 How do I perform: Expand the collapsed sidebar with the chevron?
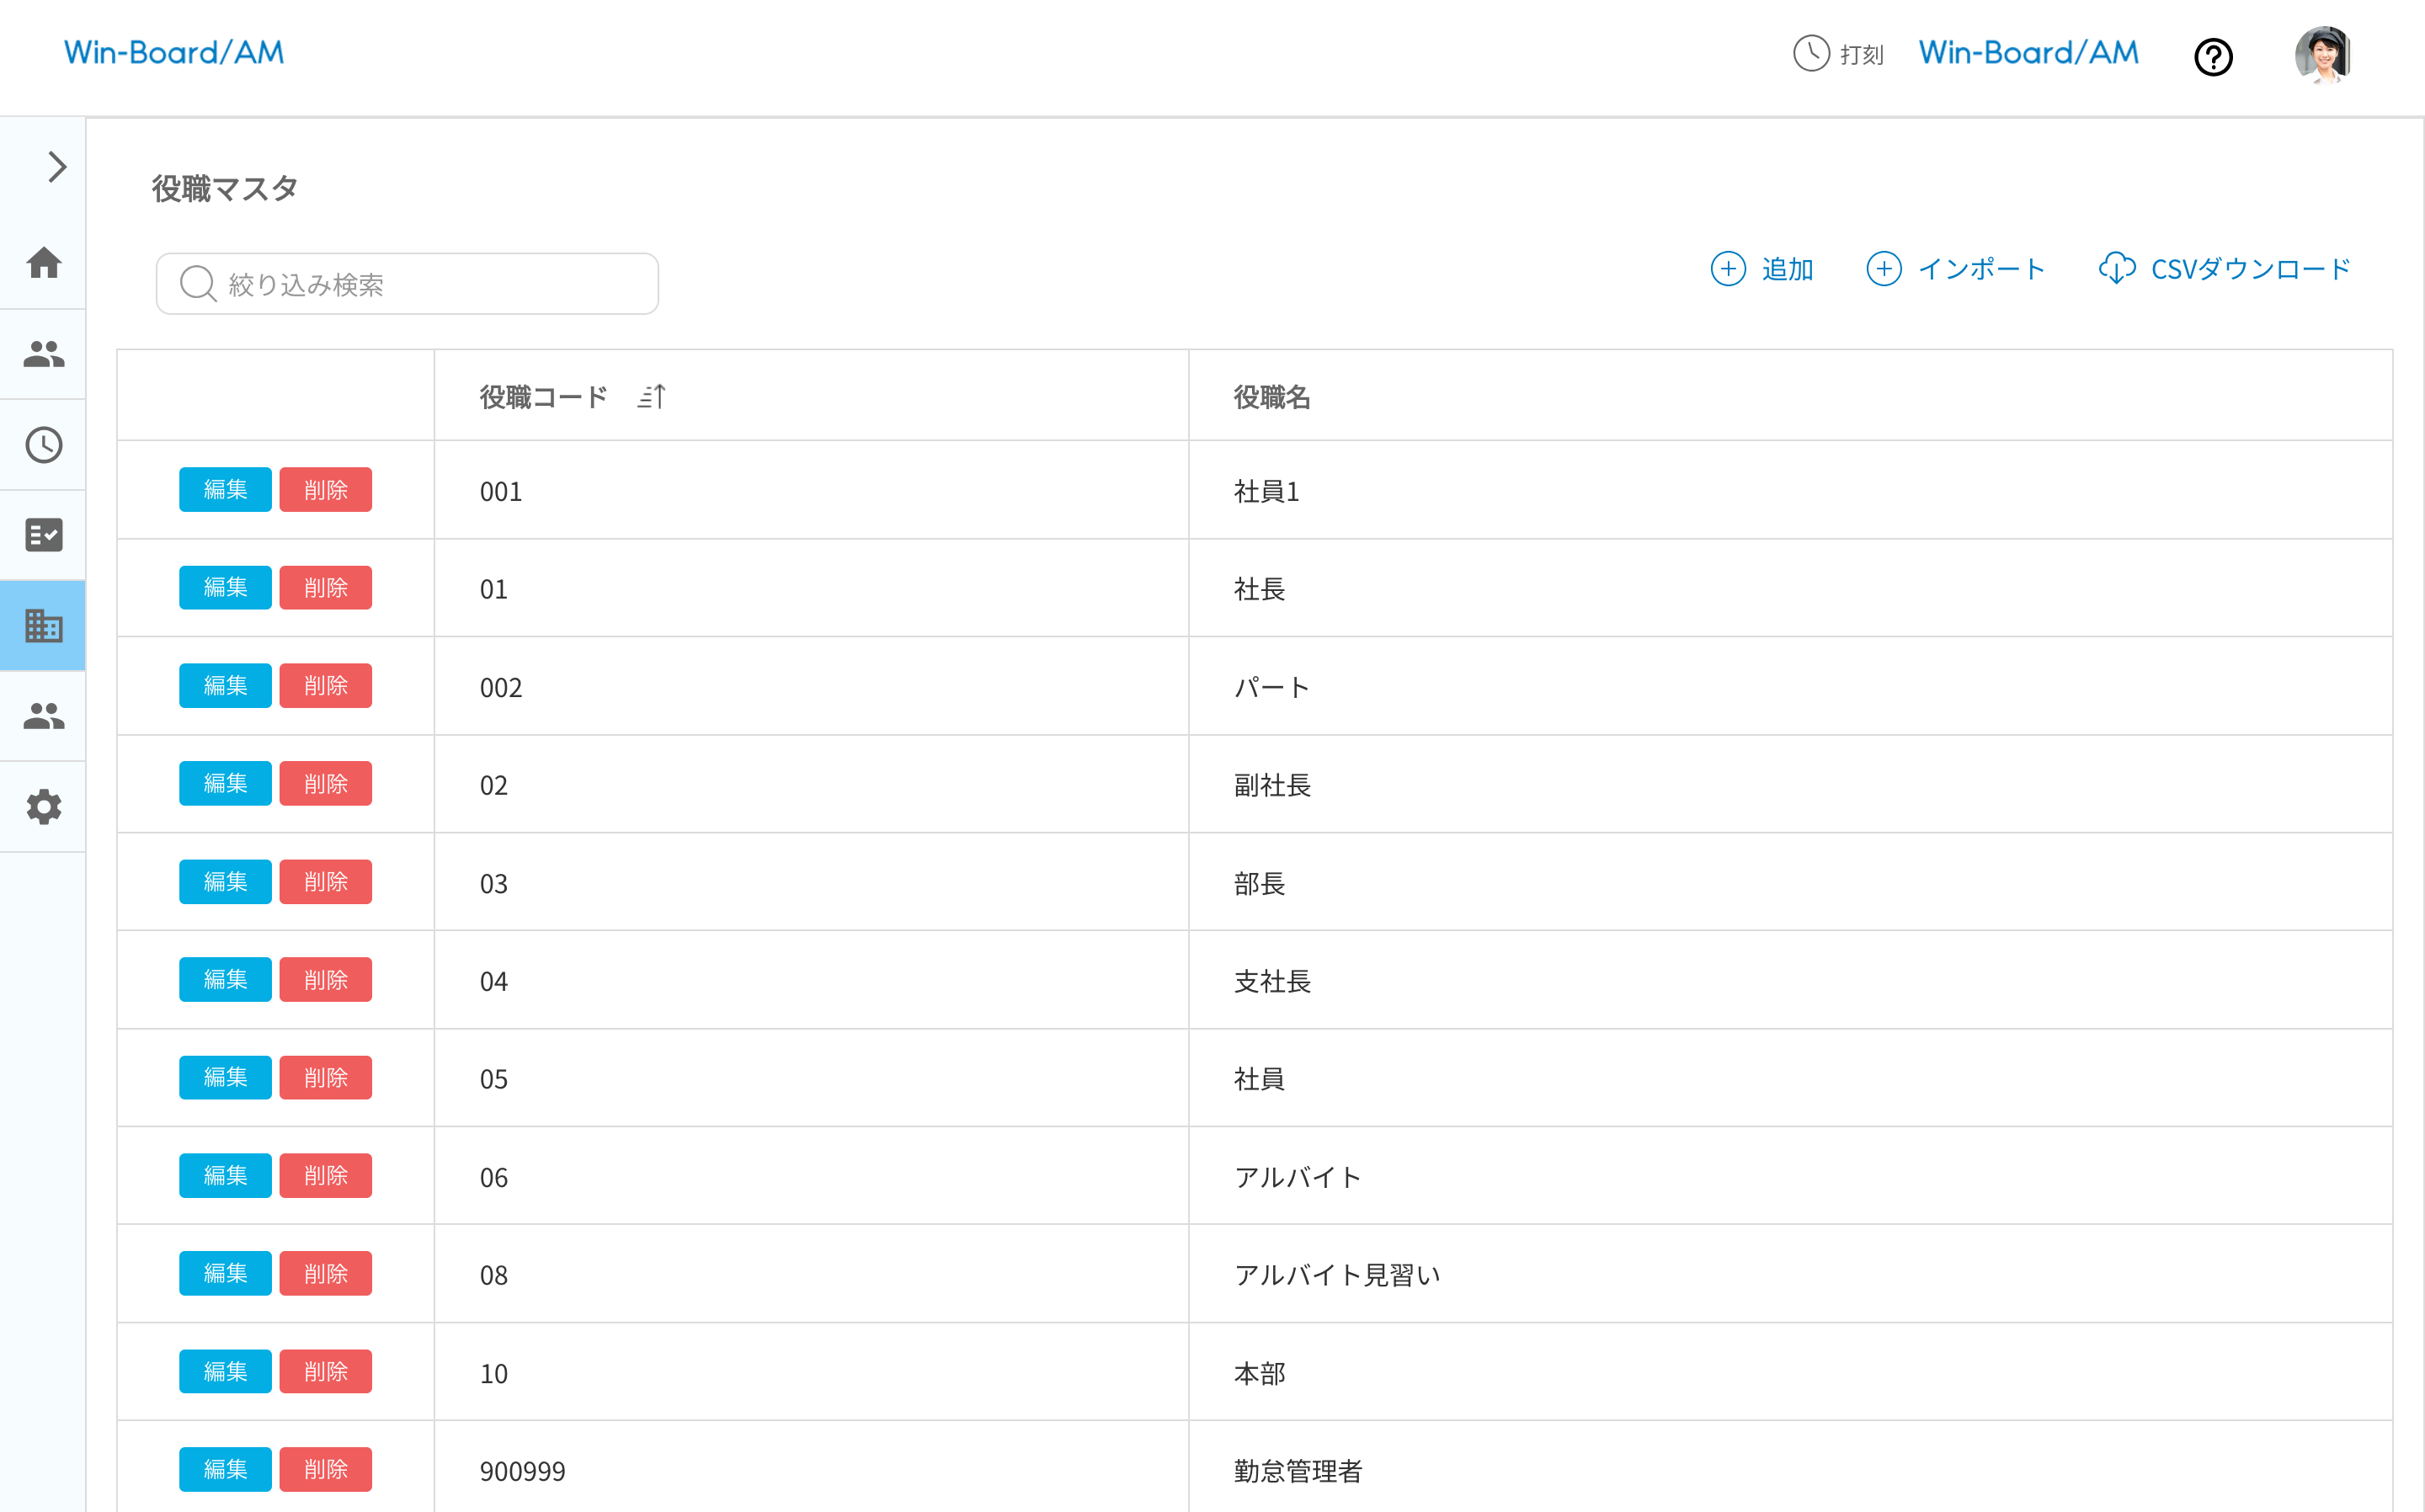pyautogui.click(x=55, y=167)
